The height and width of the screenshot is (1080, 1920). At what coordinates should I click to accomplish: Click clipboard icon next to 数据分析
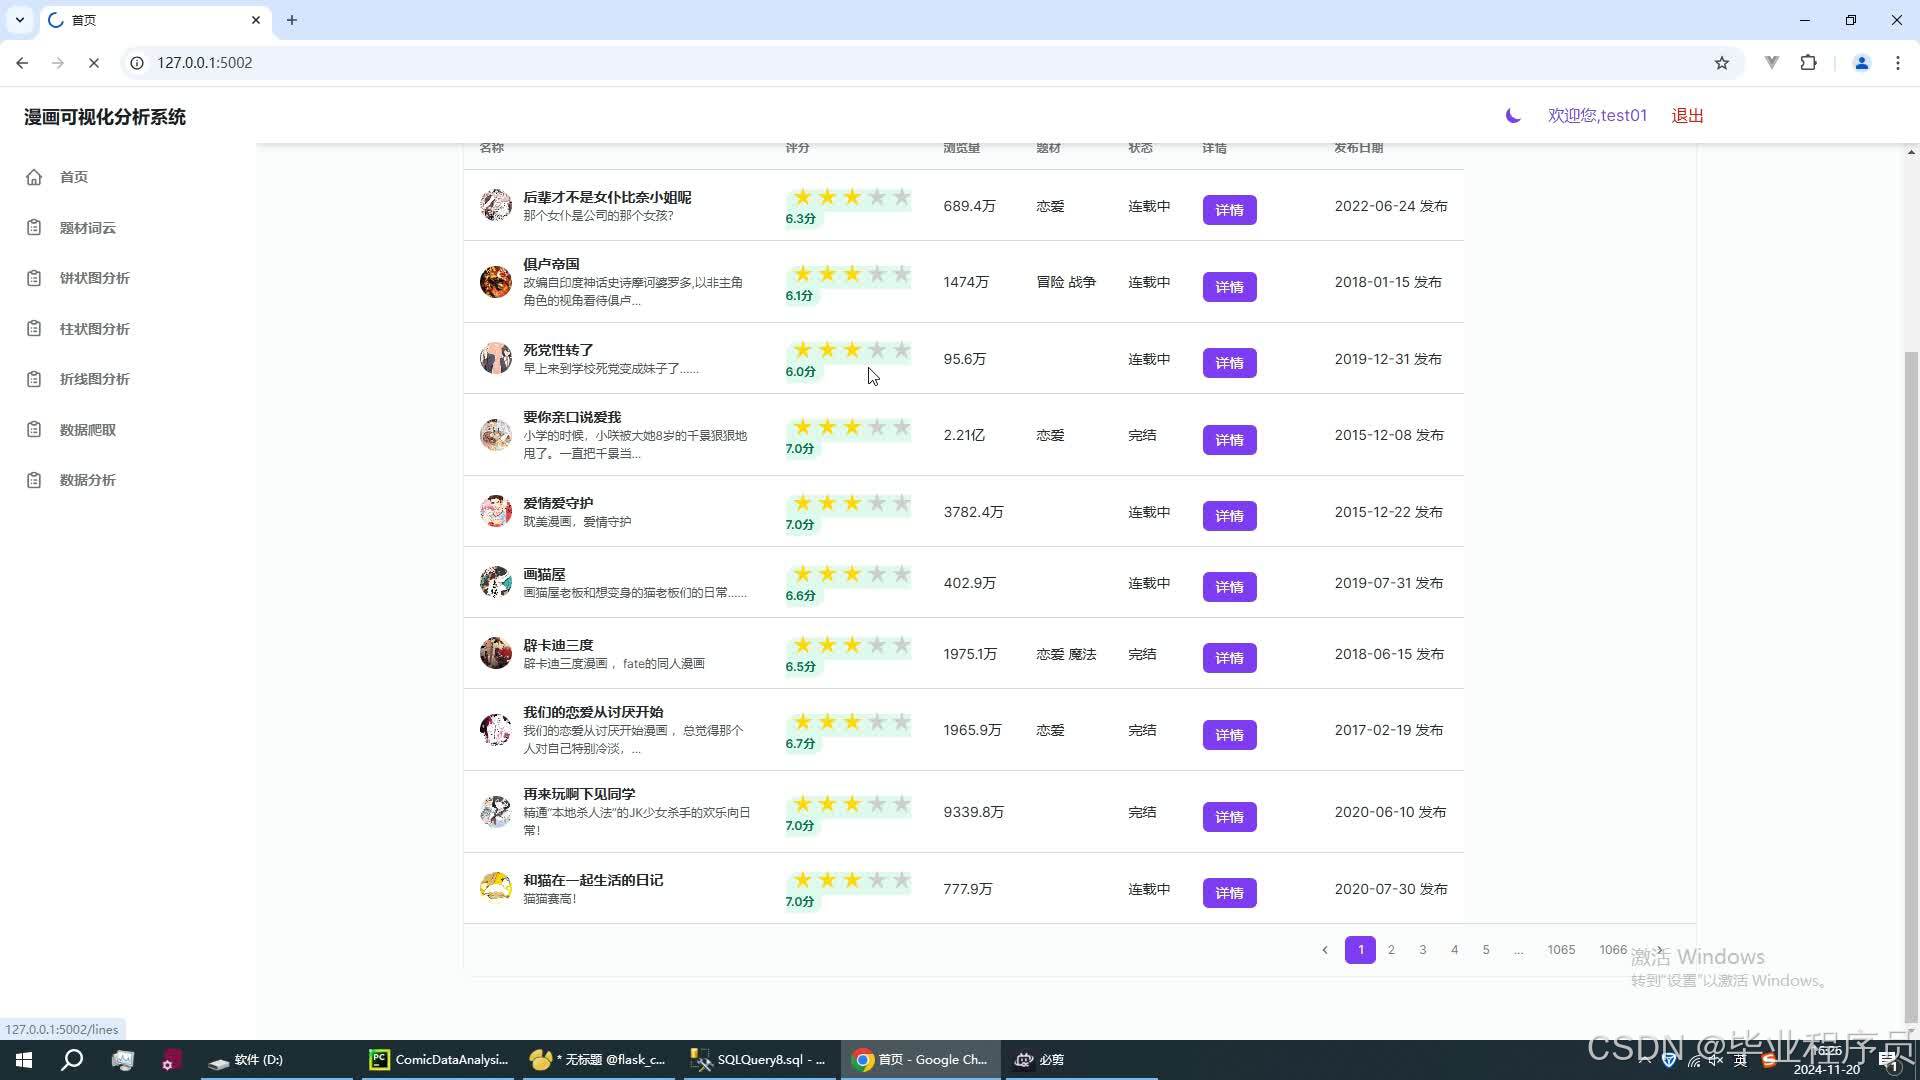pyautogui.click(x=34, y=480)
